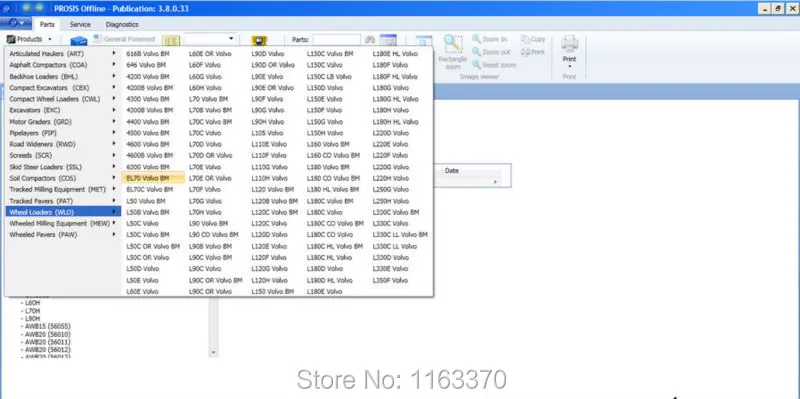Image resolution: width=800 pixels, height=399 pixels.
Task: Click submenu arrow beside Soil Compactors (COS)
Action: point(114,178)
